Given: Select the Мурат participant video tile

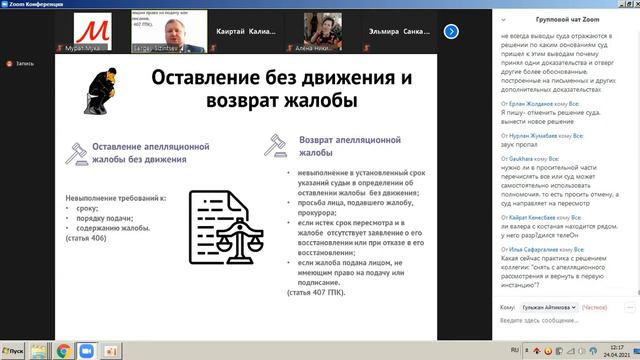Looking at the screenshot, I should pyautogui.click(x=92, y=32).
